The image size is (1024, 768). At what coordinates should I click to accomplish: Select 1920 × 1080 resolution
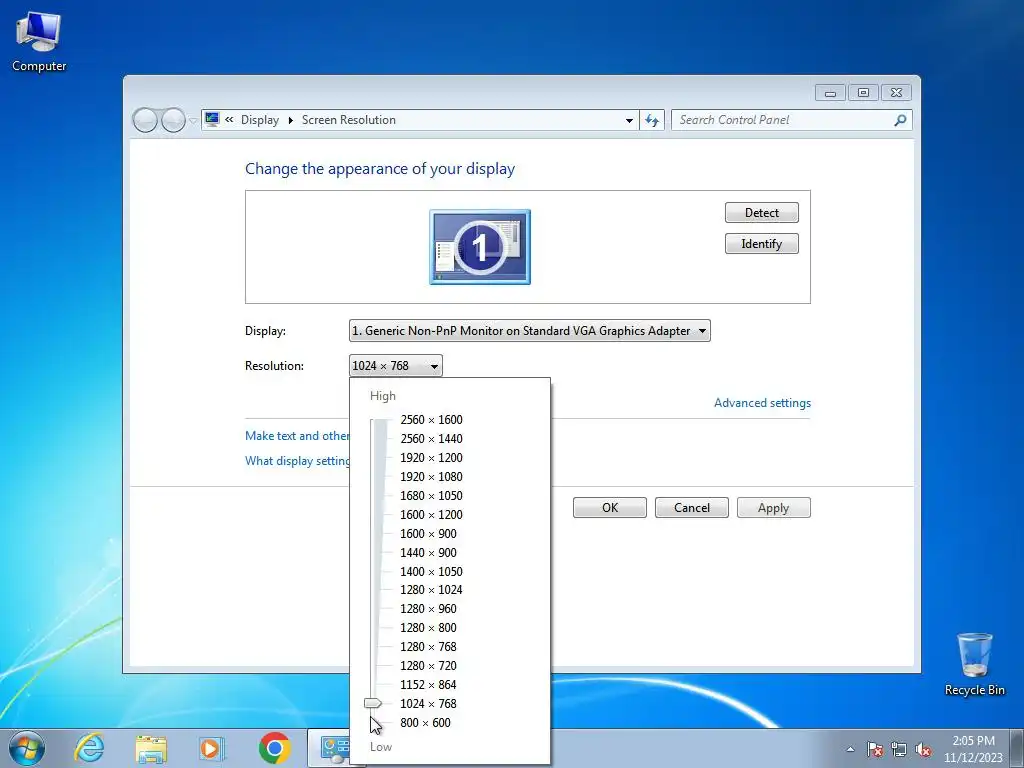coord(431,476)
